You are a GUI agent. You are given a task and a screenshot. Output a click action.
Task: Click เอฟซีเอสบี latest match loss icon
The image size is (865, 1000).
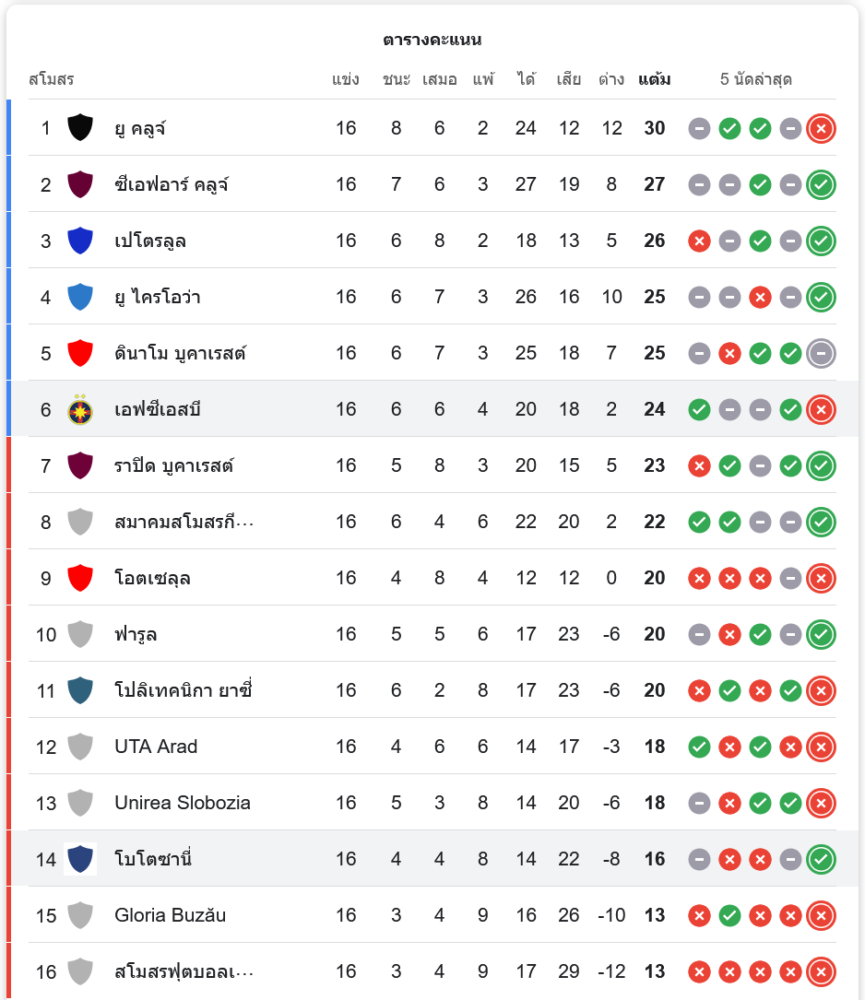(x=821, y=409)
